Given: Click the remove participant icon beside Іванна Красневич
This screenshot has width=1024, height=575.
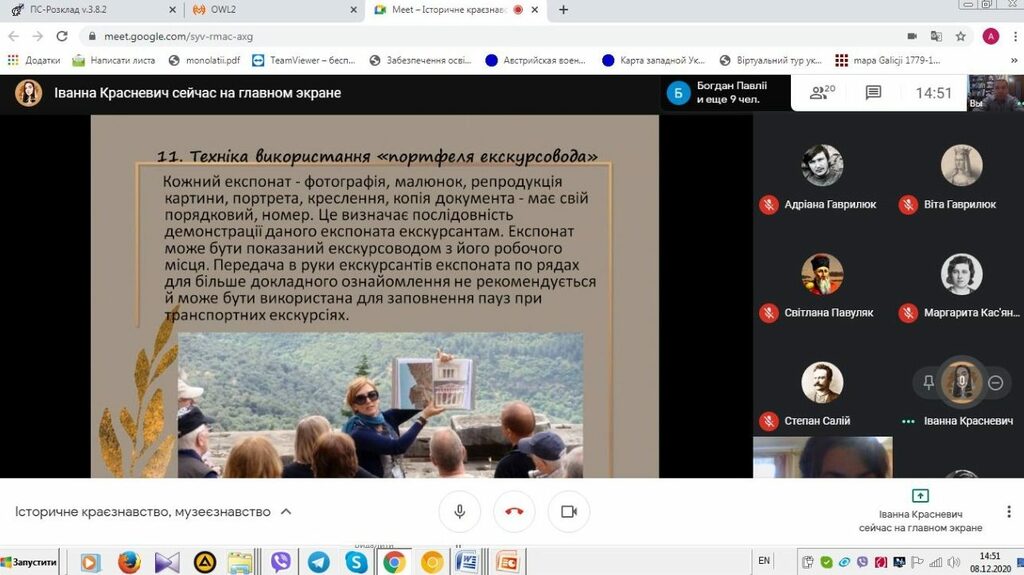Looking at the screenshot, I should (x=995, y=382).
